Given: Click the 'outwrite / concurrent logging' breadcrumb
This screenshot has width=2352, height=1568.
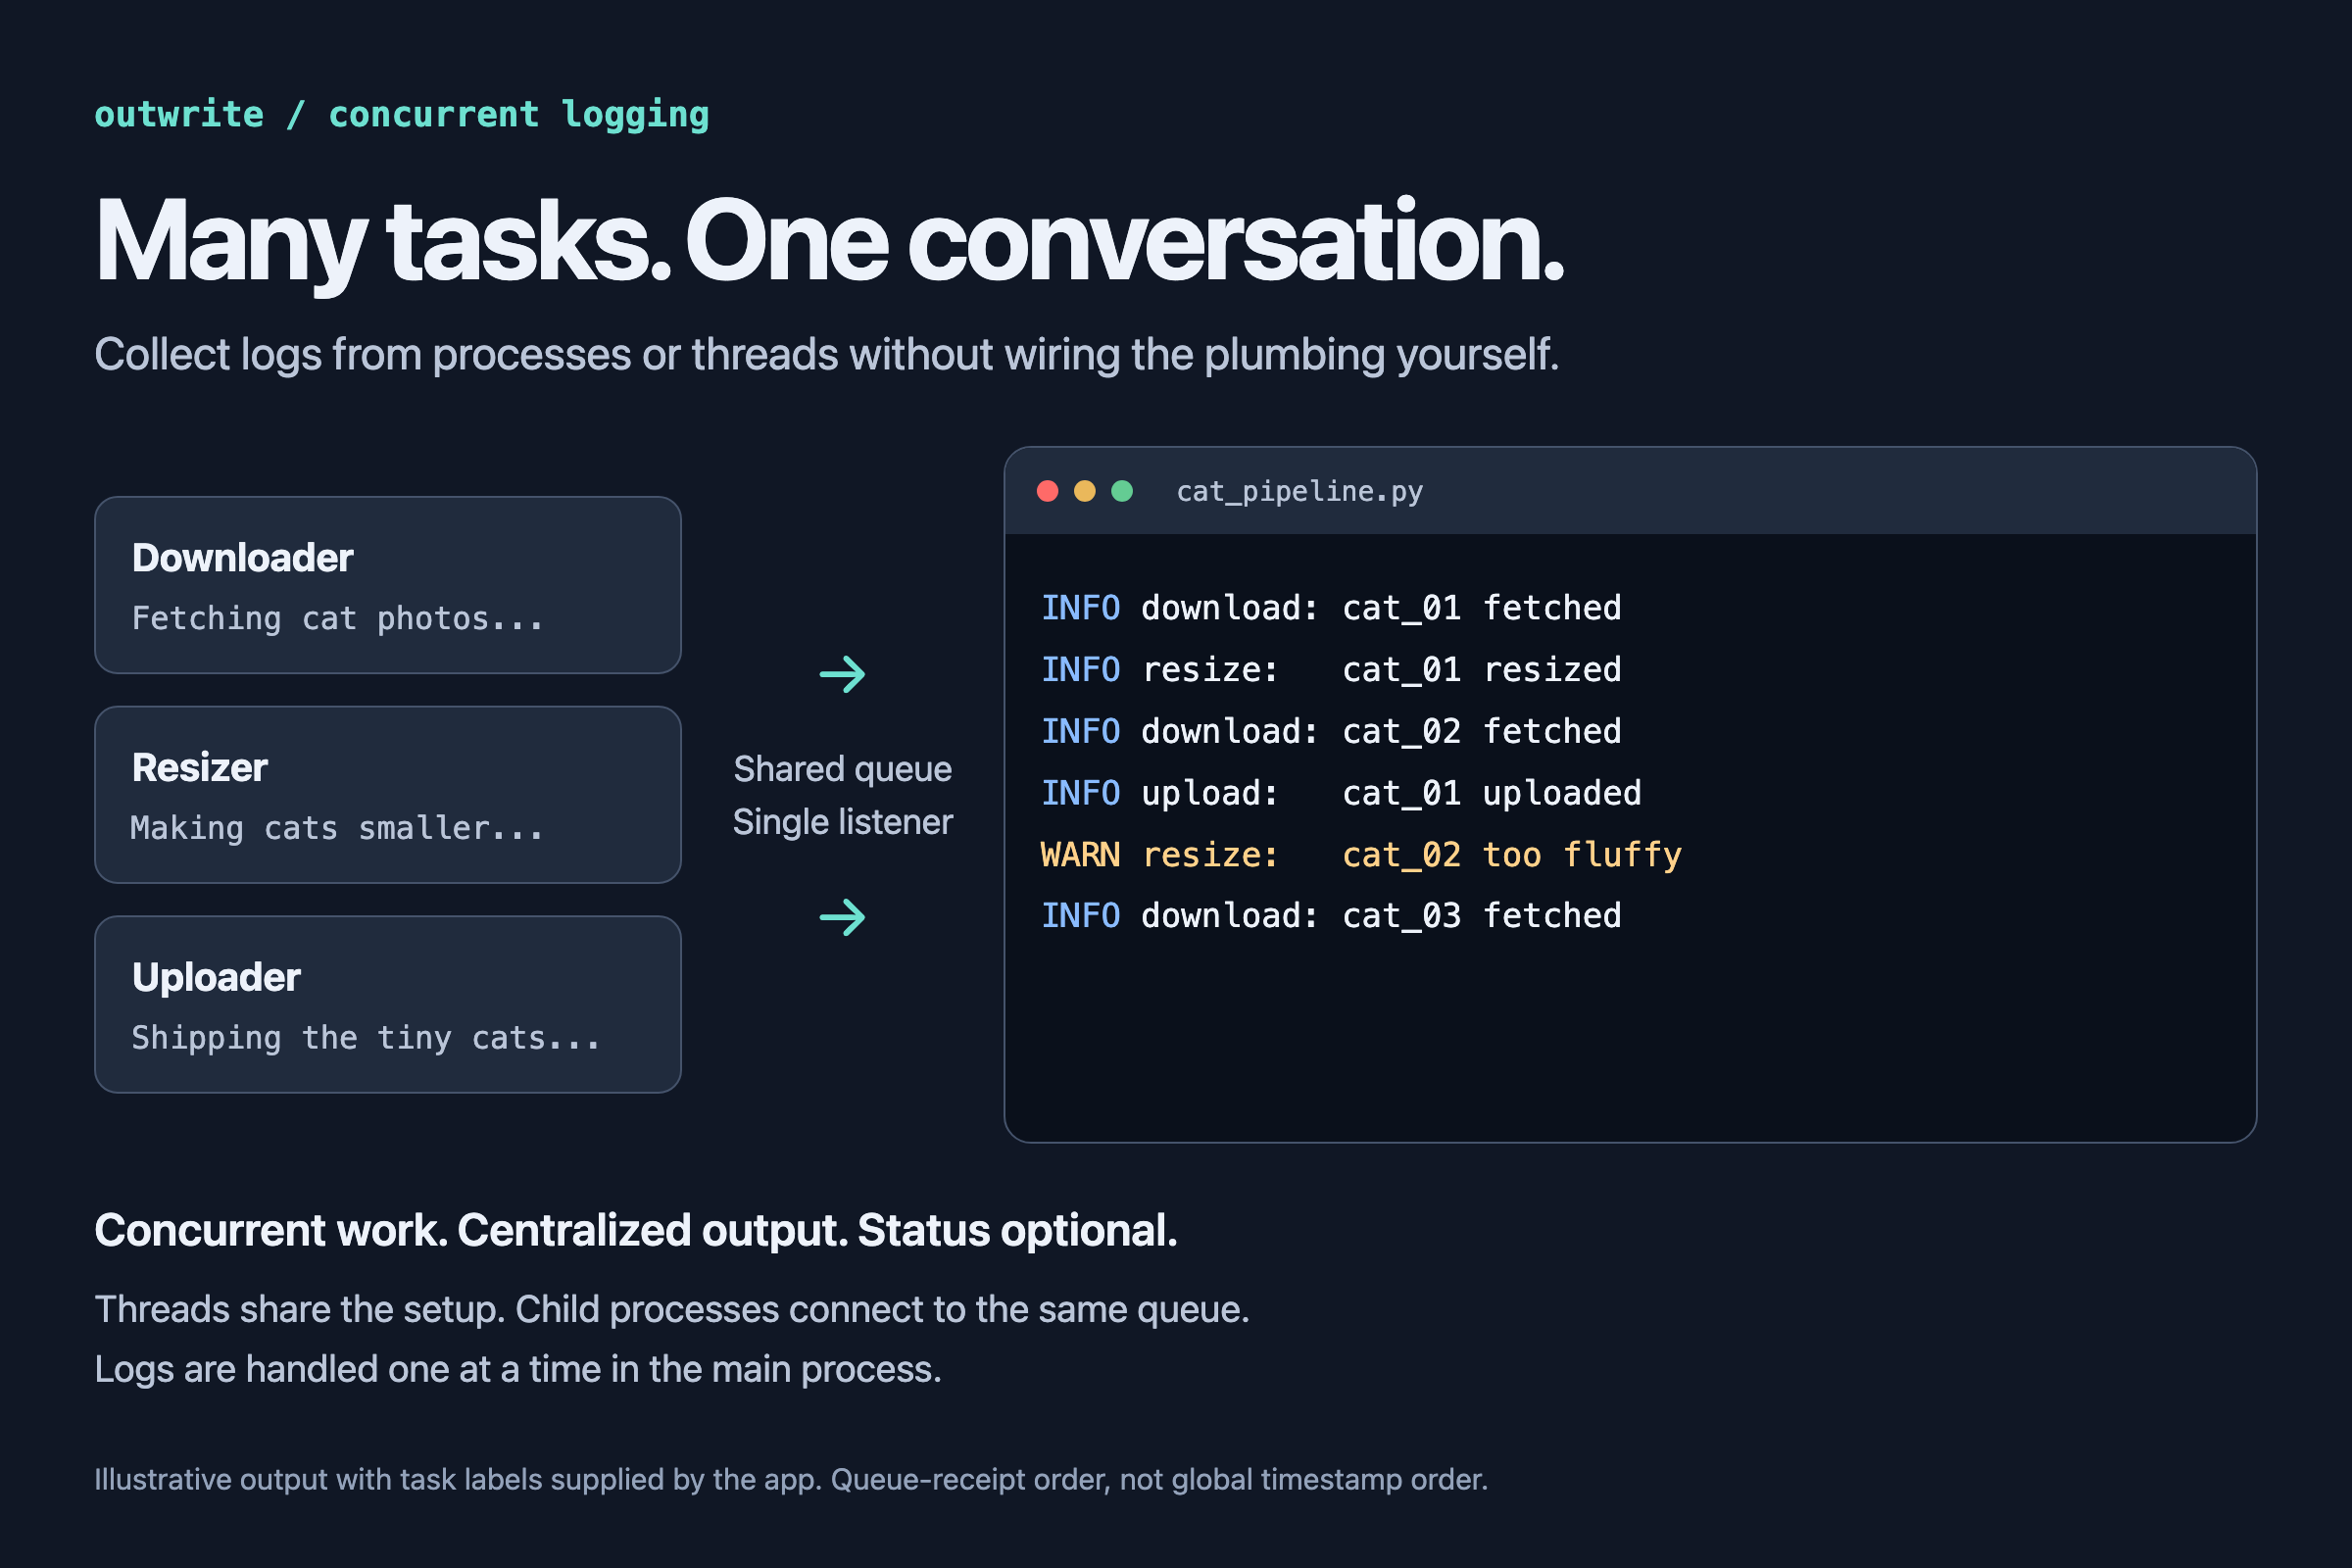Looking at the screenshot, I should tap(402, 115).
